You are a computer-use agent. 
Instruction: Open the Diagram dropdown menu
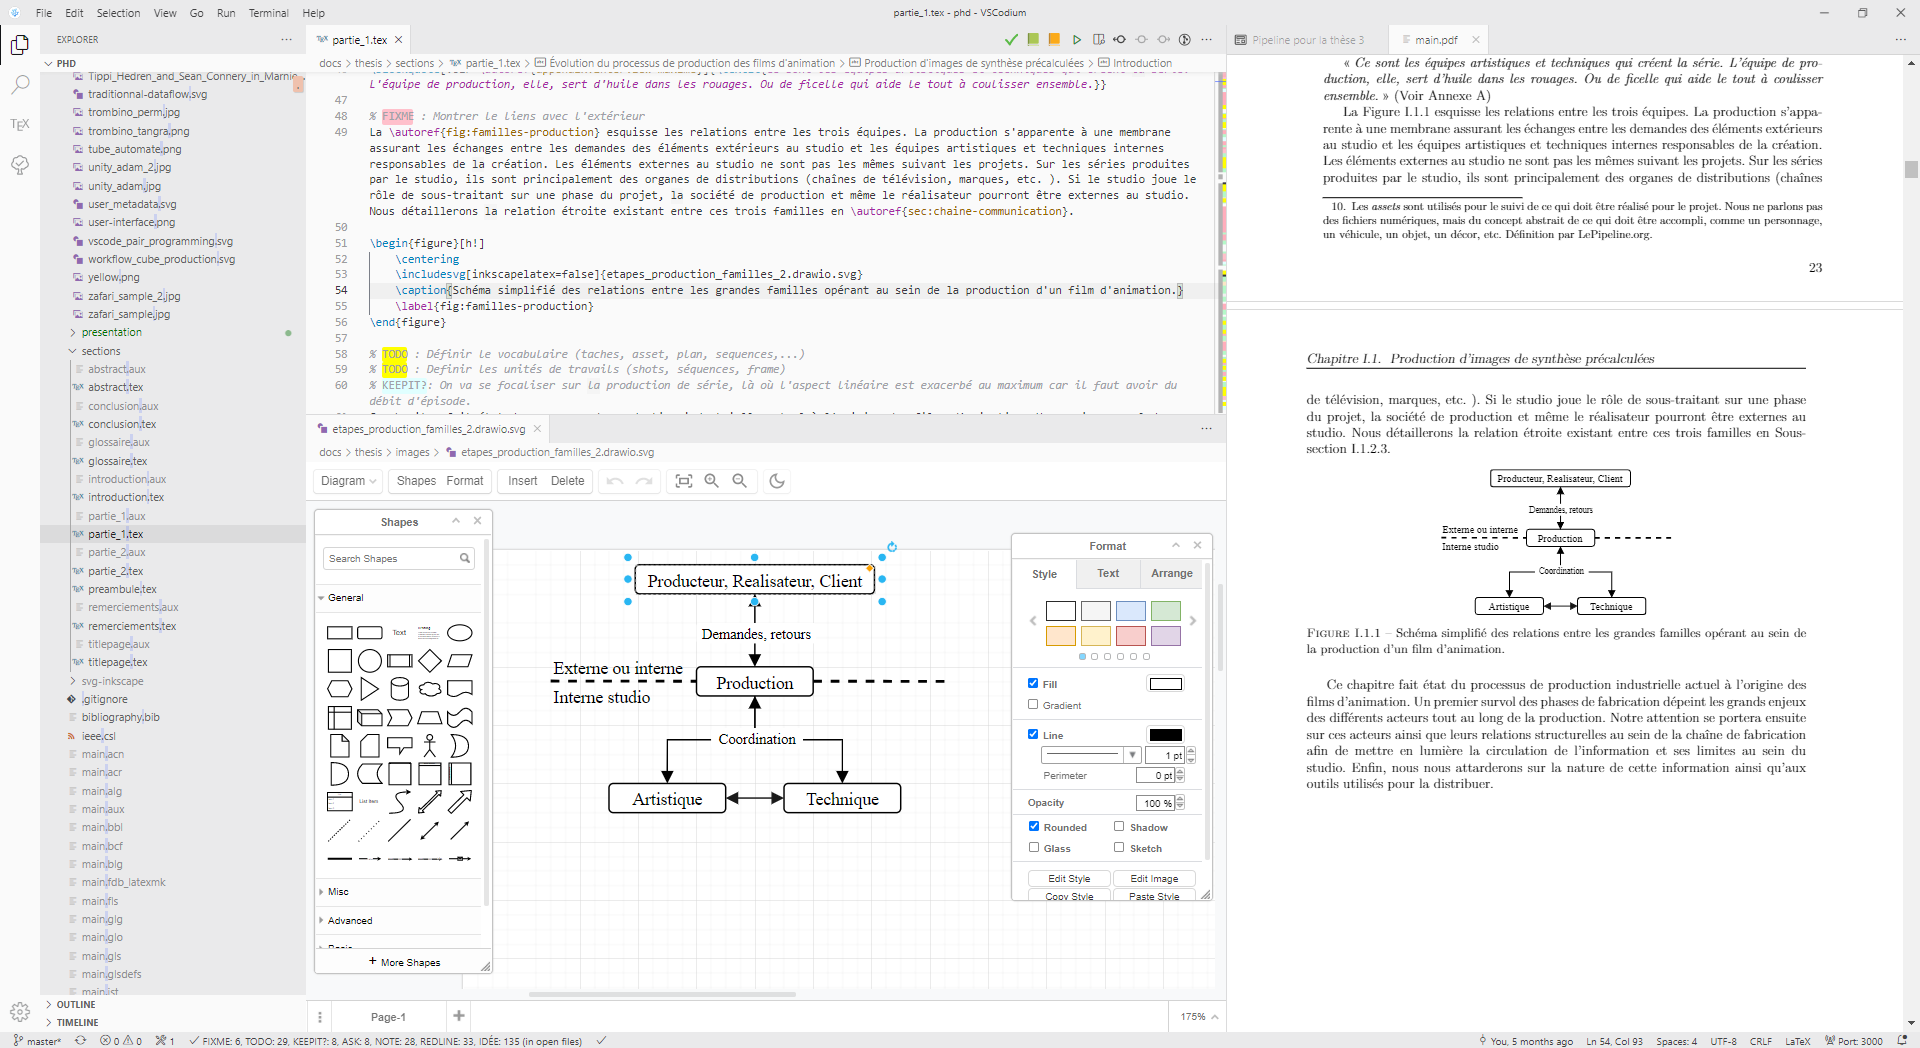347,481
